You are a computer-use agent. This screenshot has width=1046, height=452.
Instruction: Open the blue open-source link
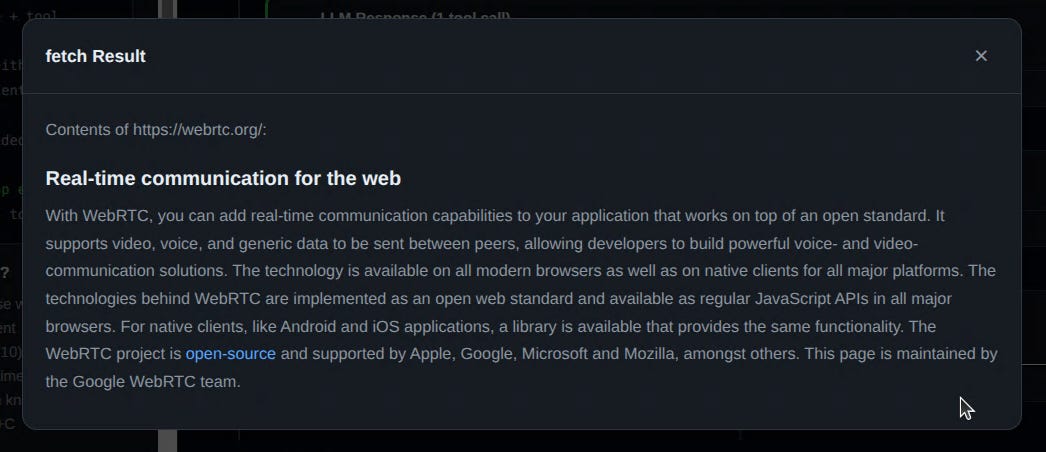(231, 354)
